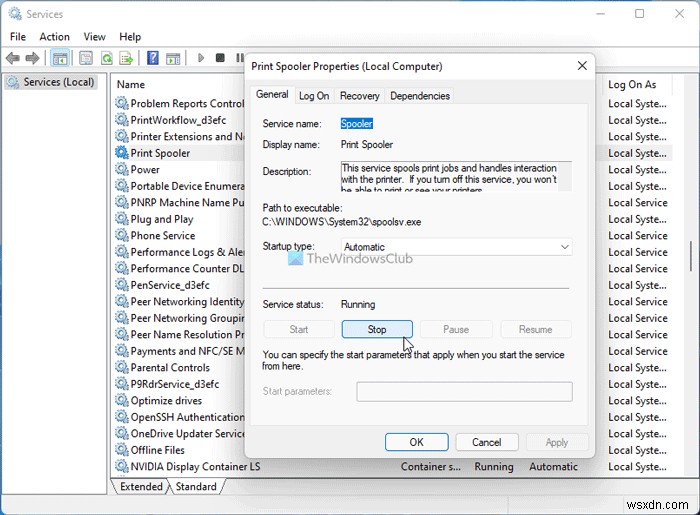Open the Action menu
The image size is (700, 515).
tap(54, 37)
